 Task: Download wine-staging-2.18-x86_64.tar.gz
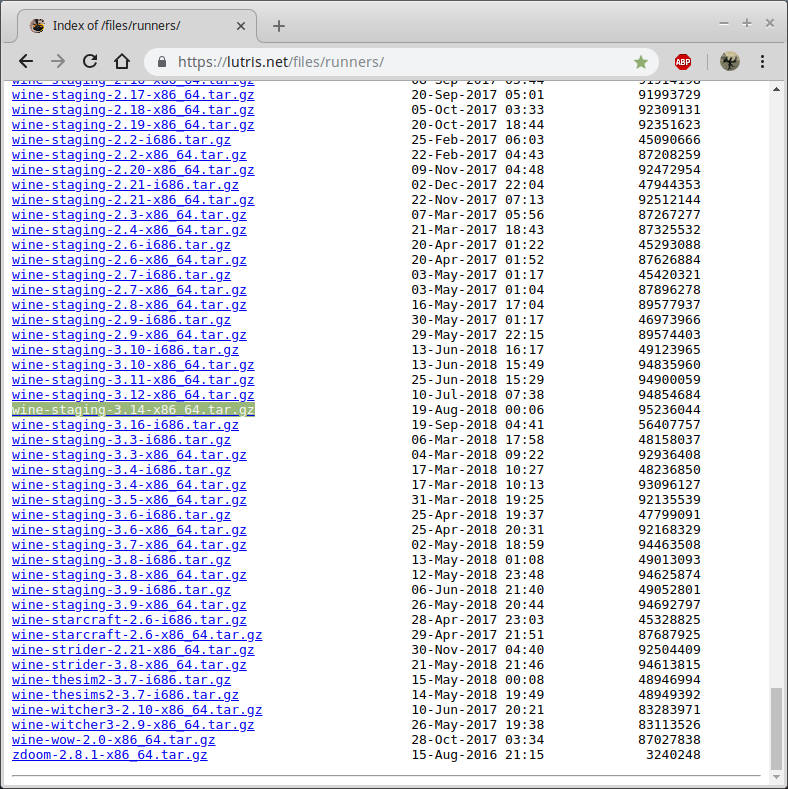pyautogui.click(x=133, y=110)
